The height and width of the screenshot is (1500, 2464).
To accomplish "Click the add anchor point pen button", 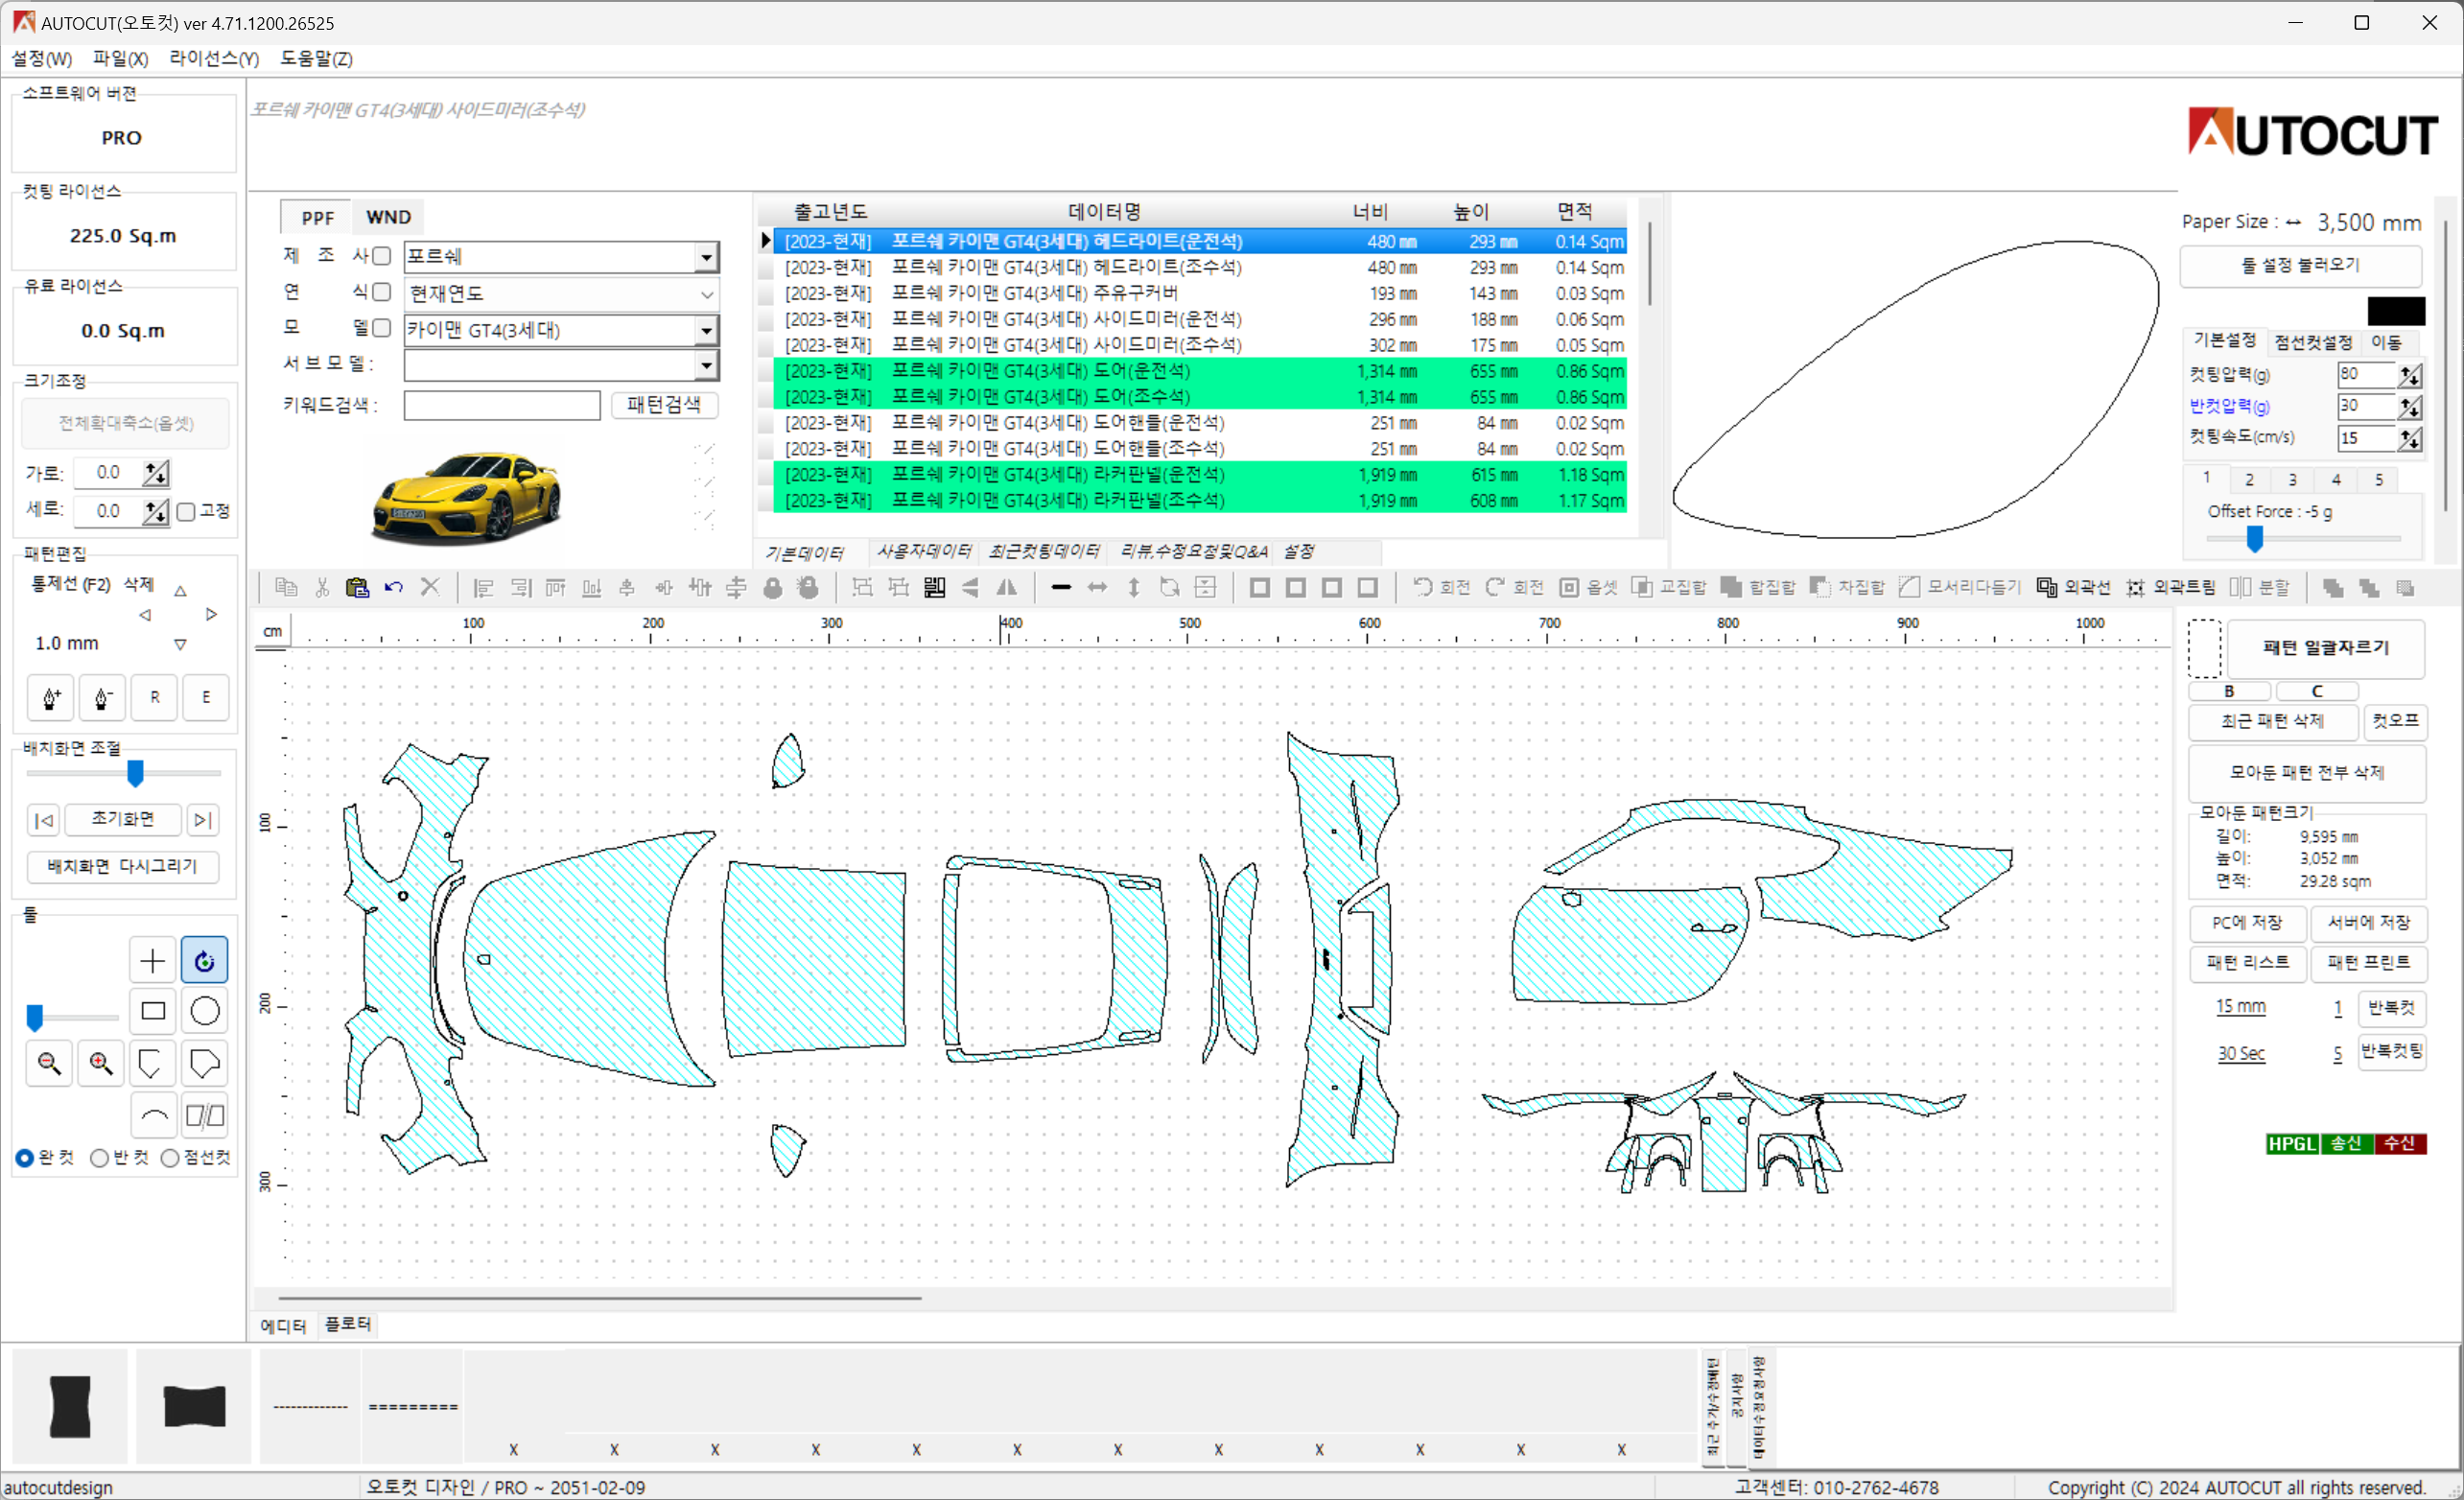I will [51, 697].
